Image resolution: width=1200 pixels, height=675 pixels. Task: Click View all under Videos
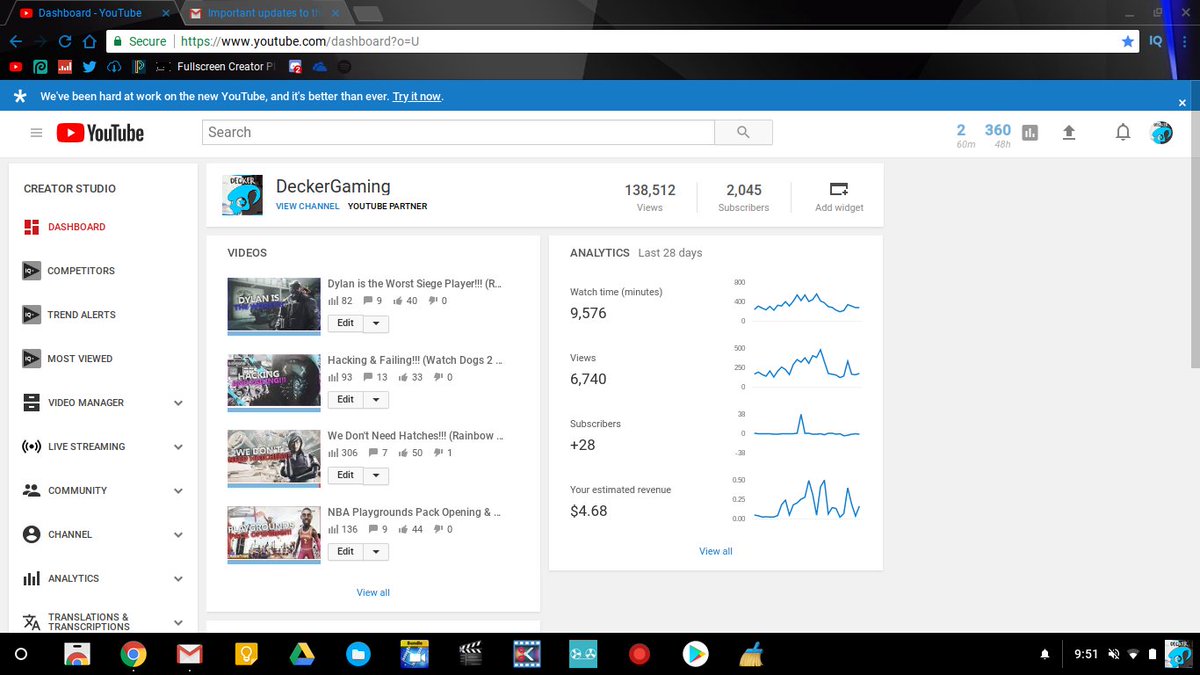coord(373,593)
